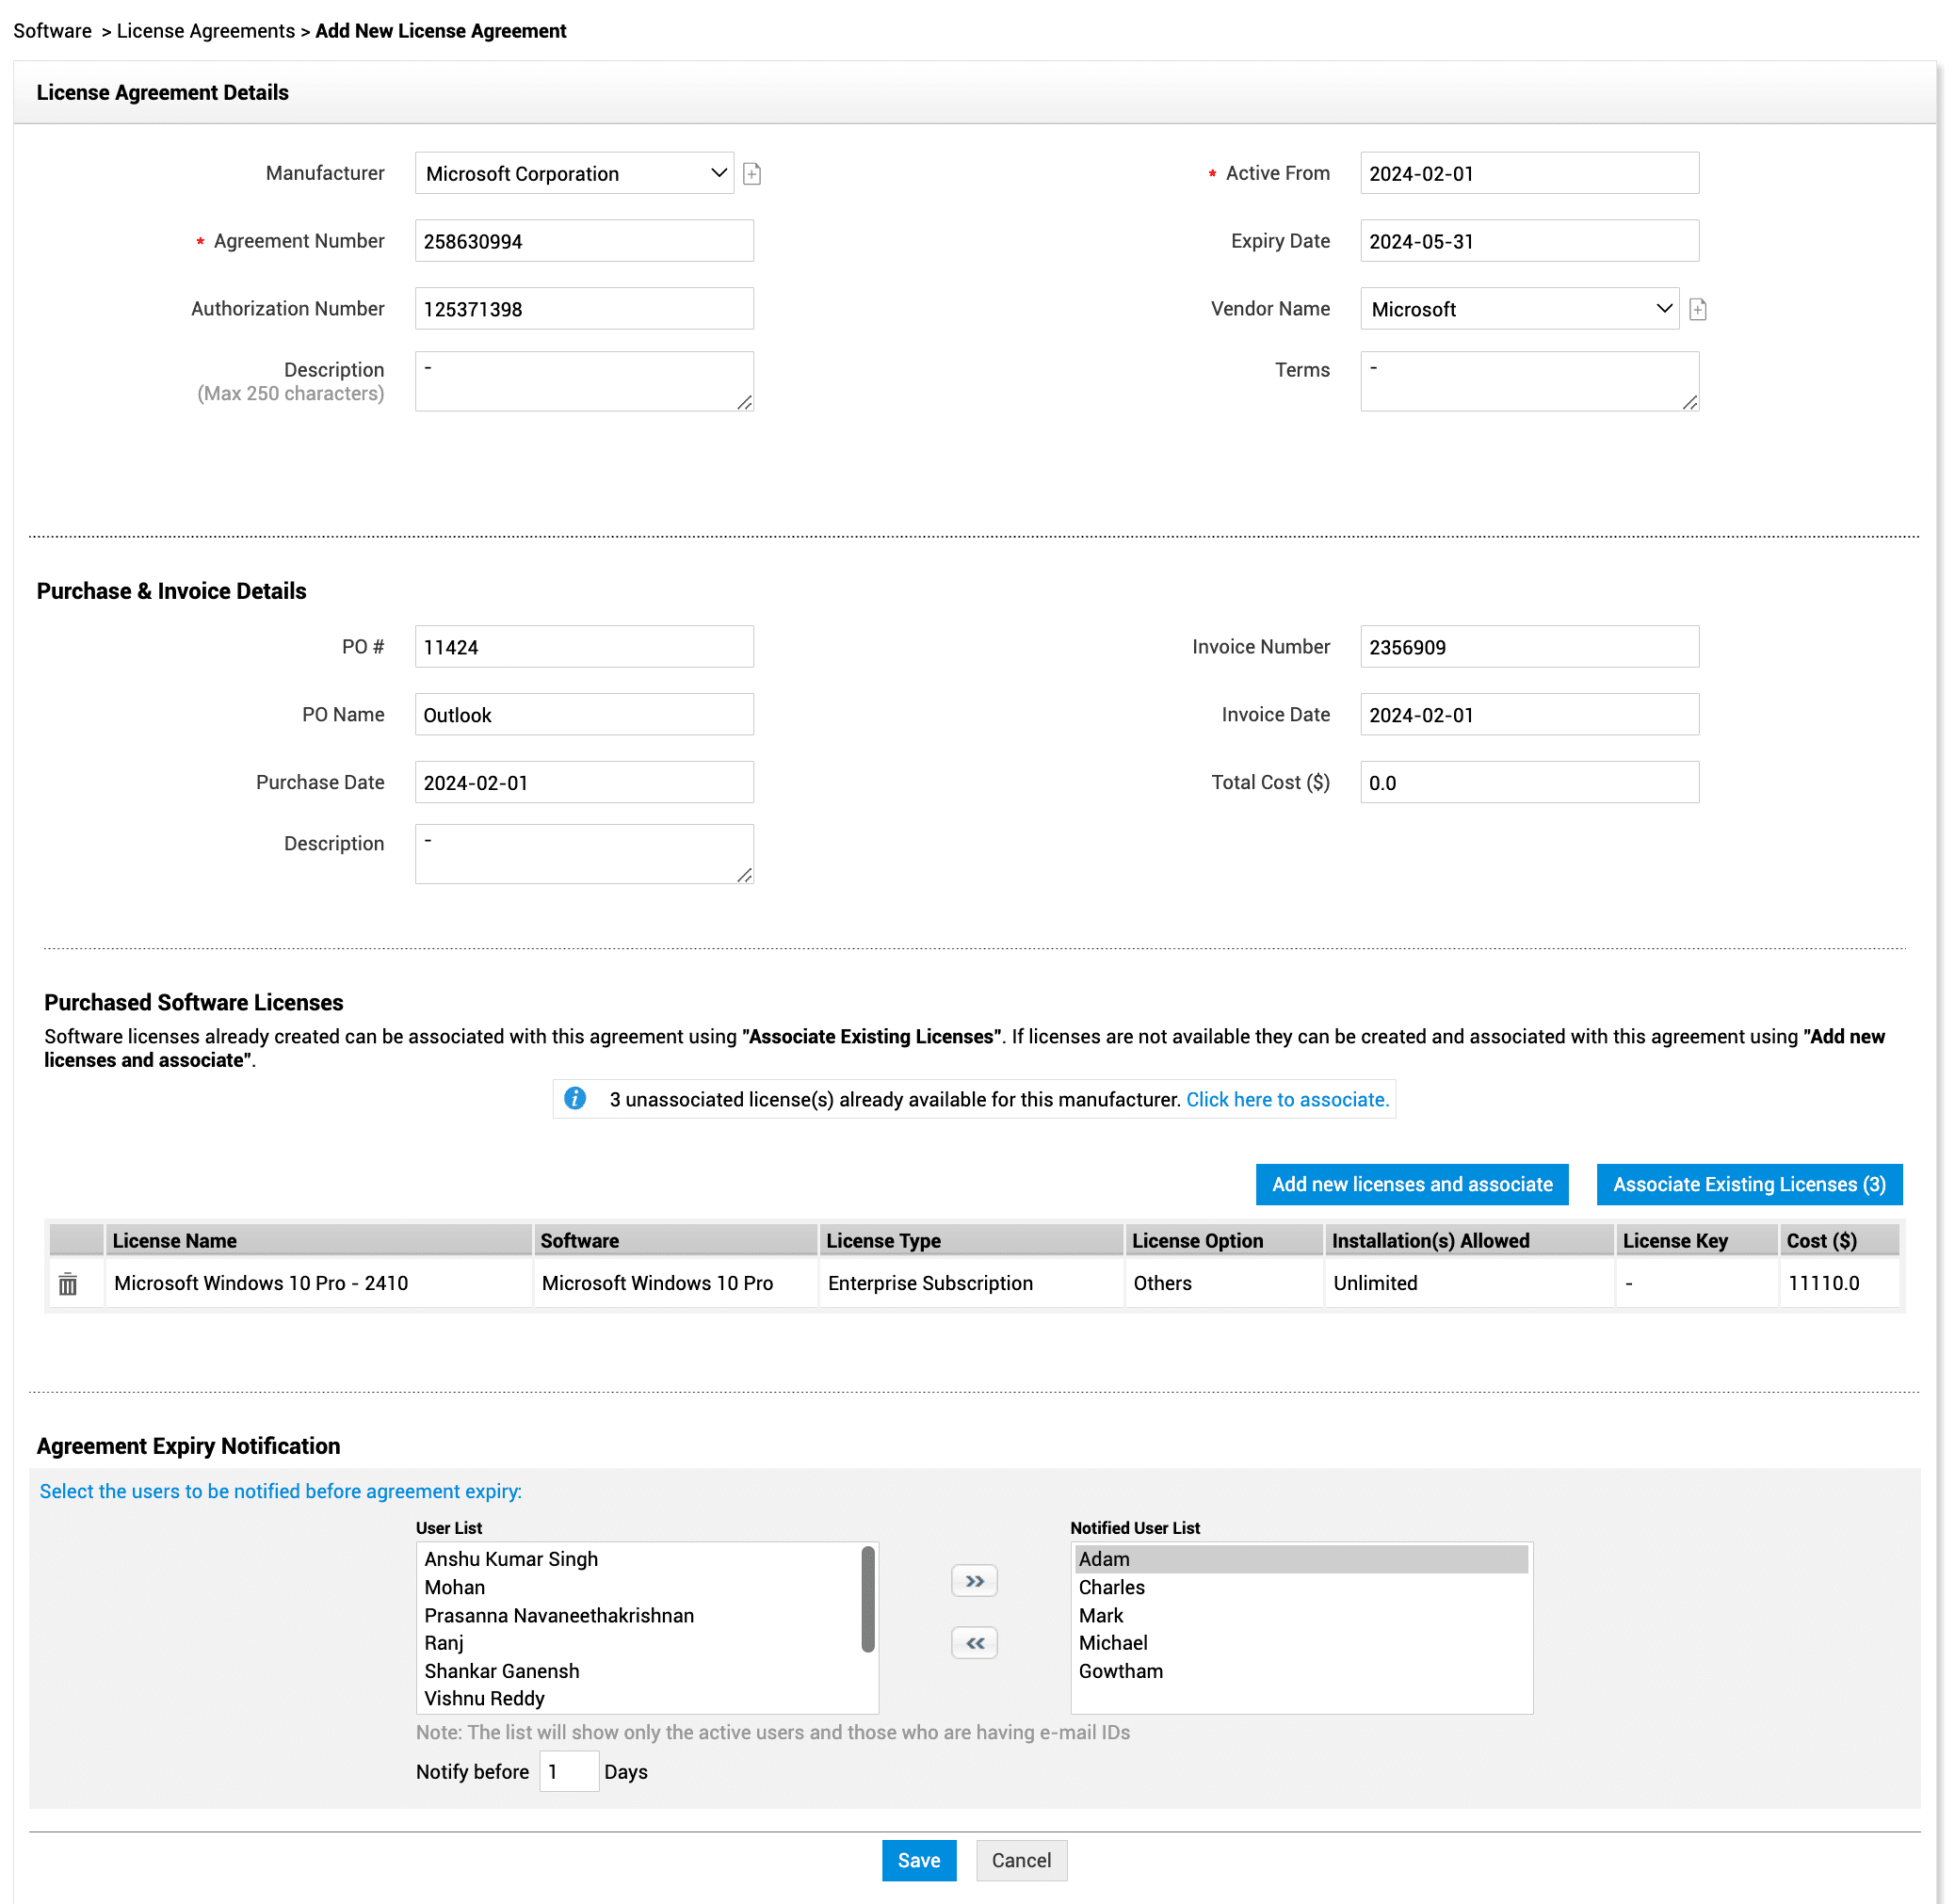This screenshot has width=1955, height=1904.
Task: Click the info icon beside unassociated licenses
Action: point(575,1099)
